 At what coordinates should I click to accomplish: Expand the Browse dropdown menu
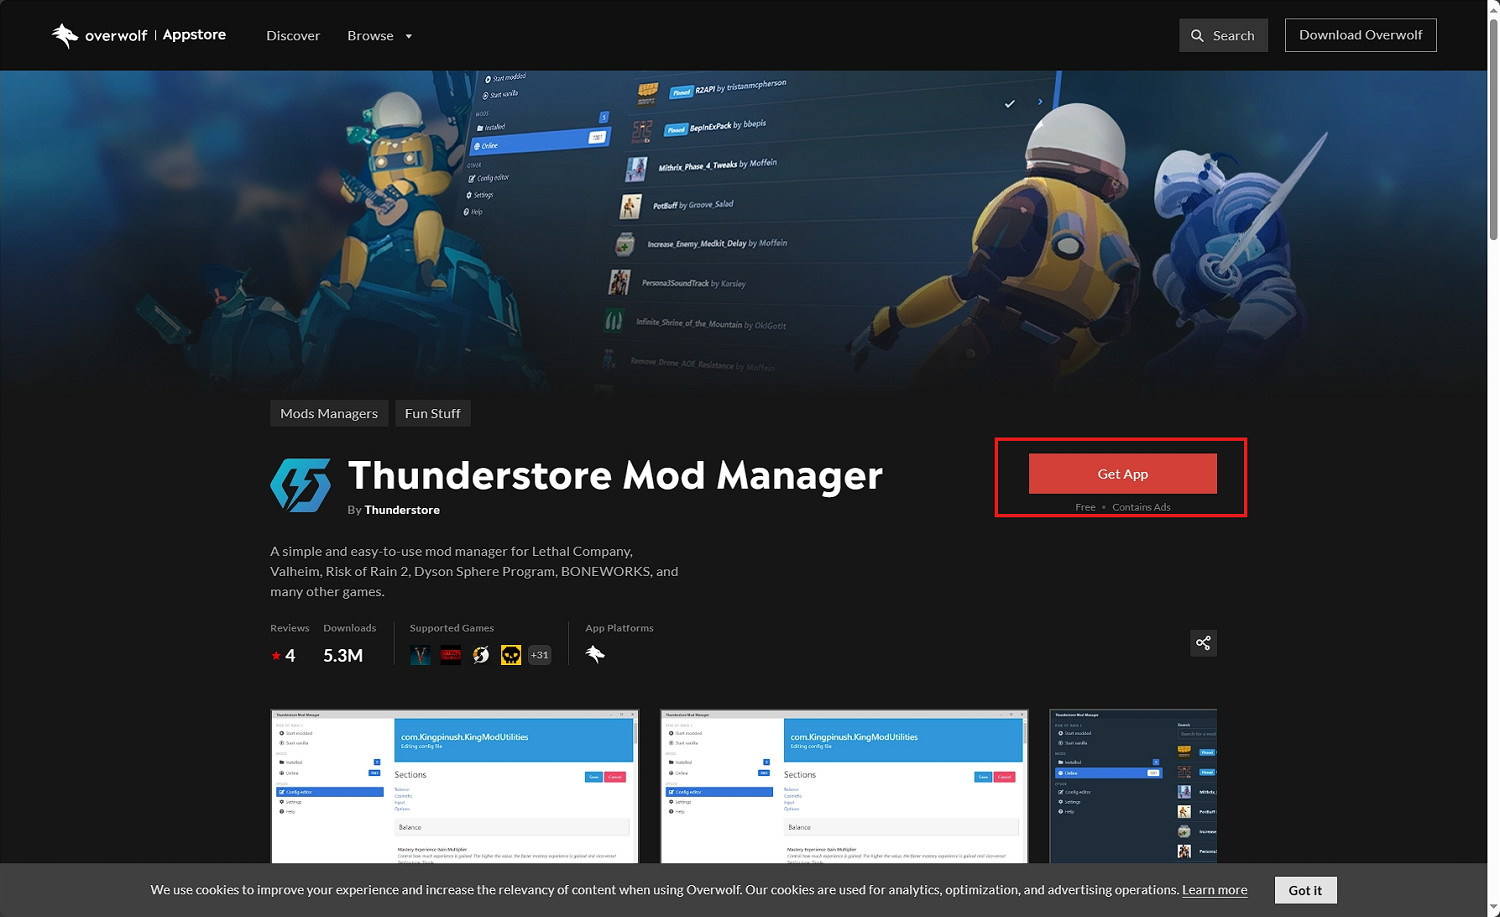[x=379, y=36]
